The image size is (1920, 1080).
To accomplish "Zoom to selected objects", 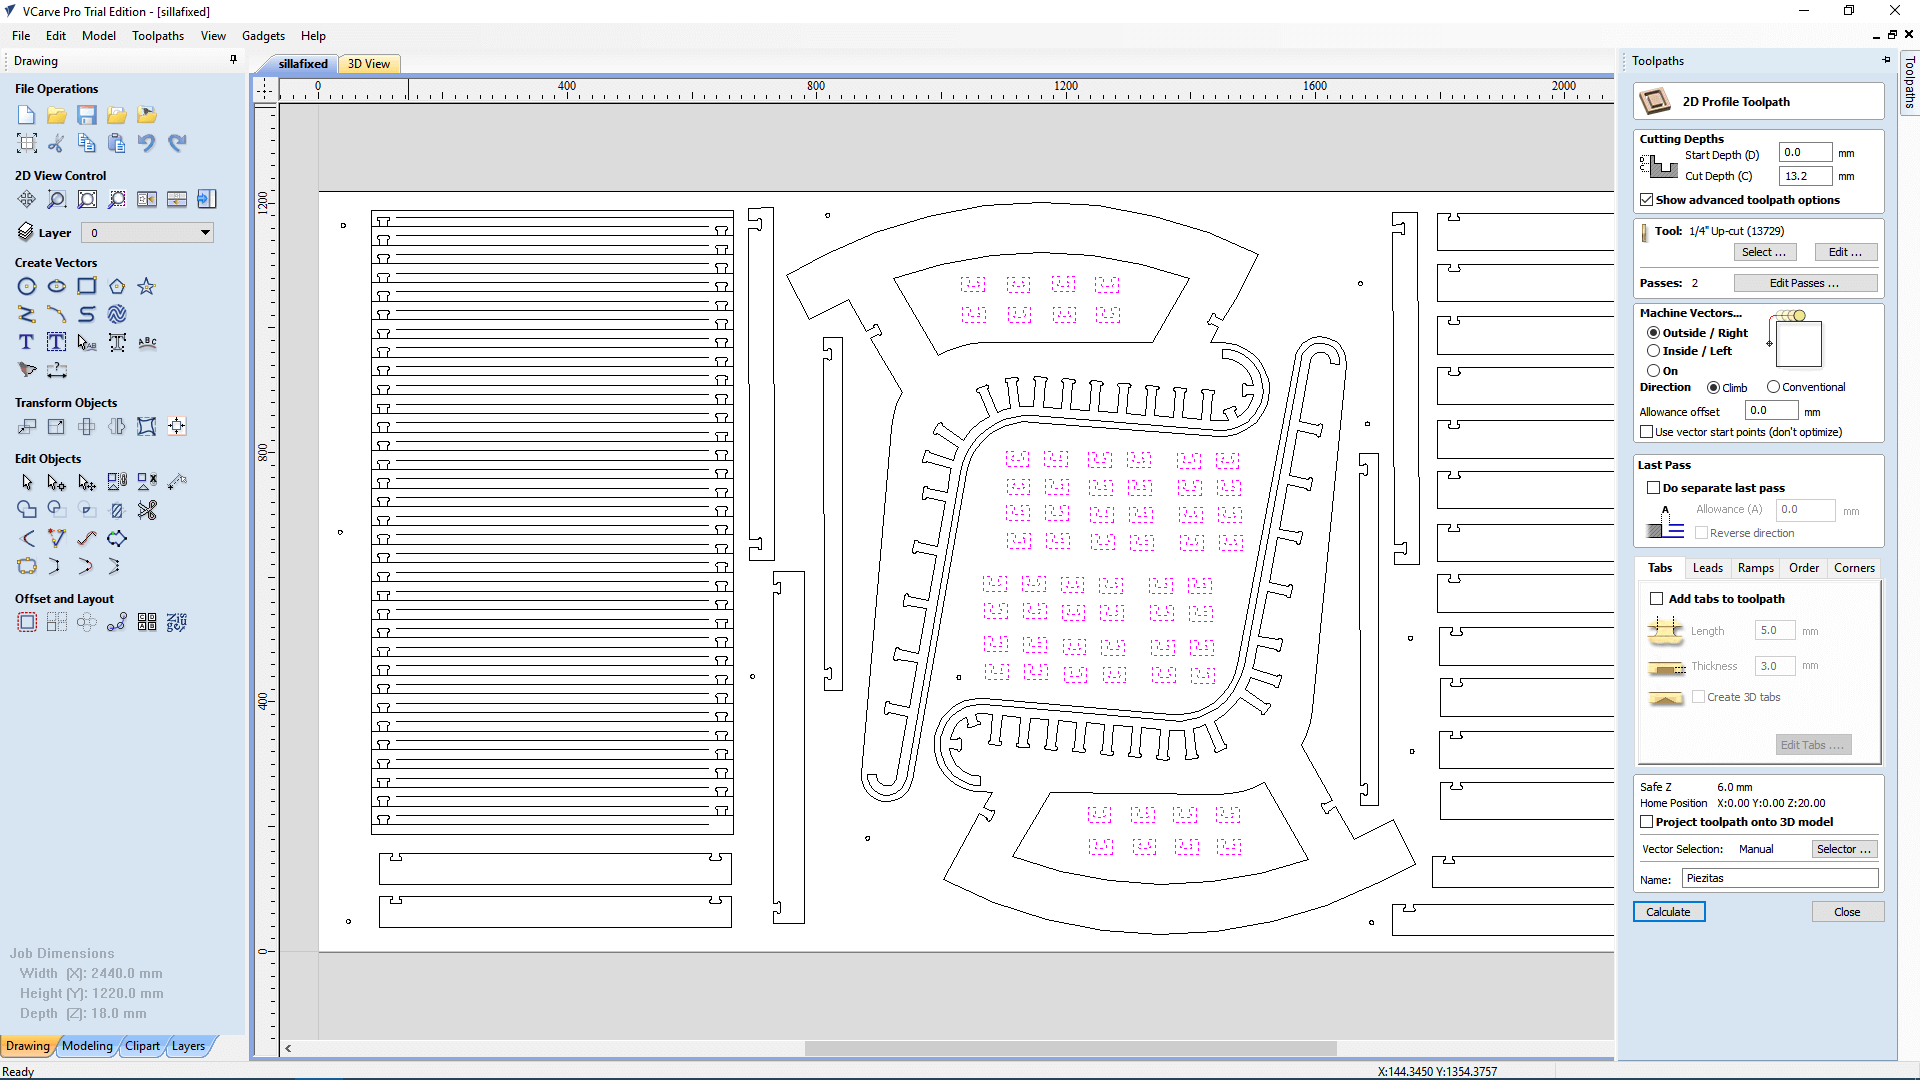I will coord(117,199).
